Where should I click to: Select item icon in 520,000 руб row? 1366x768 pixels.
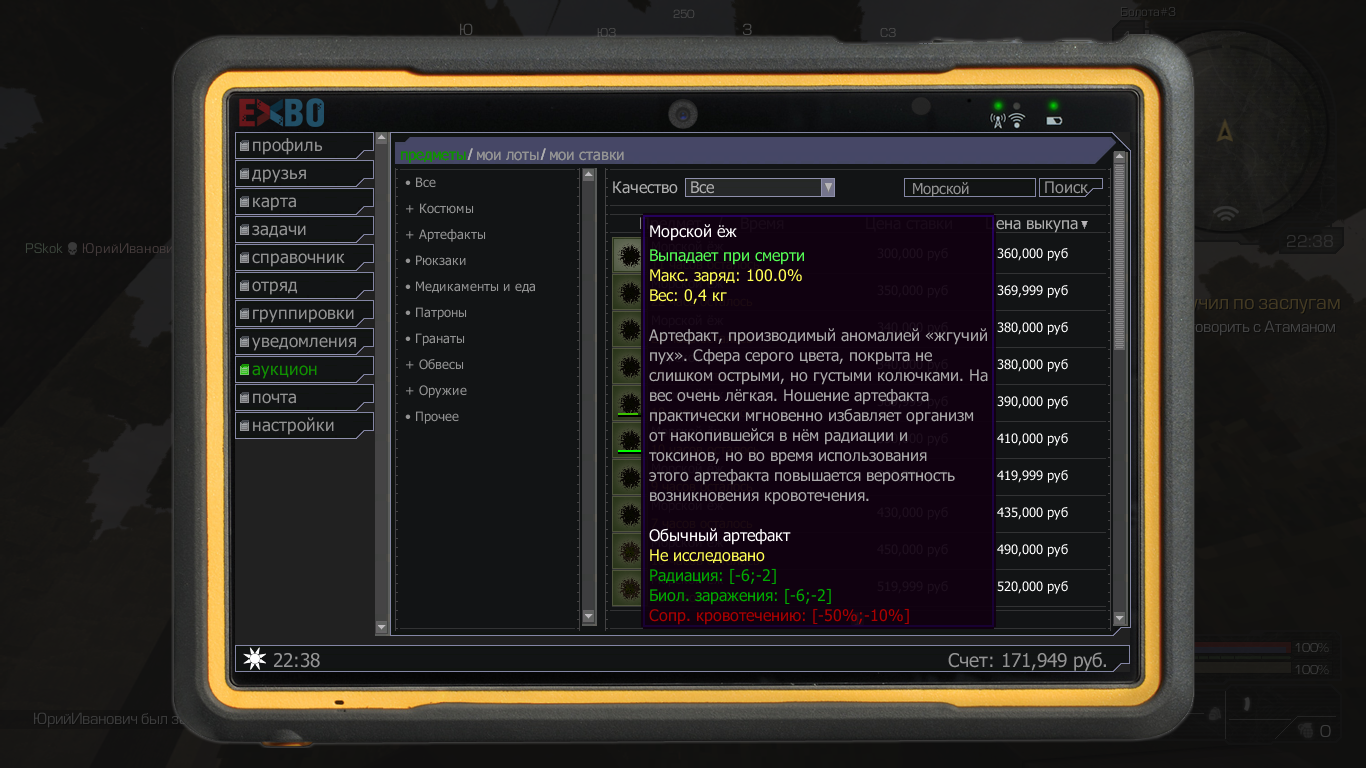pos(628,587)
